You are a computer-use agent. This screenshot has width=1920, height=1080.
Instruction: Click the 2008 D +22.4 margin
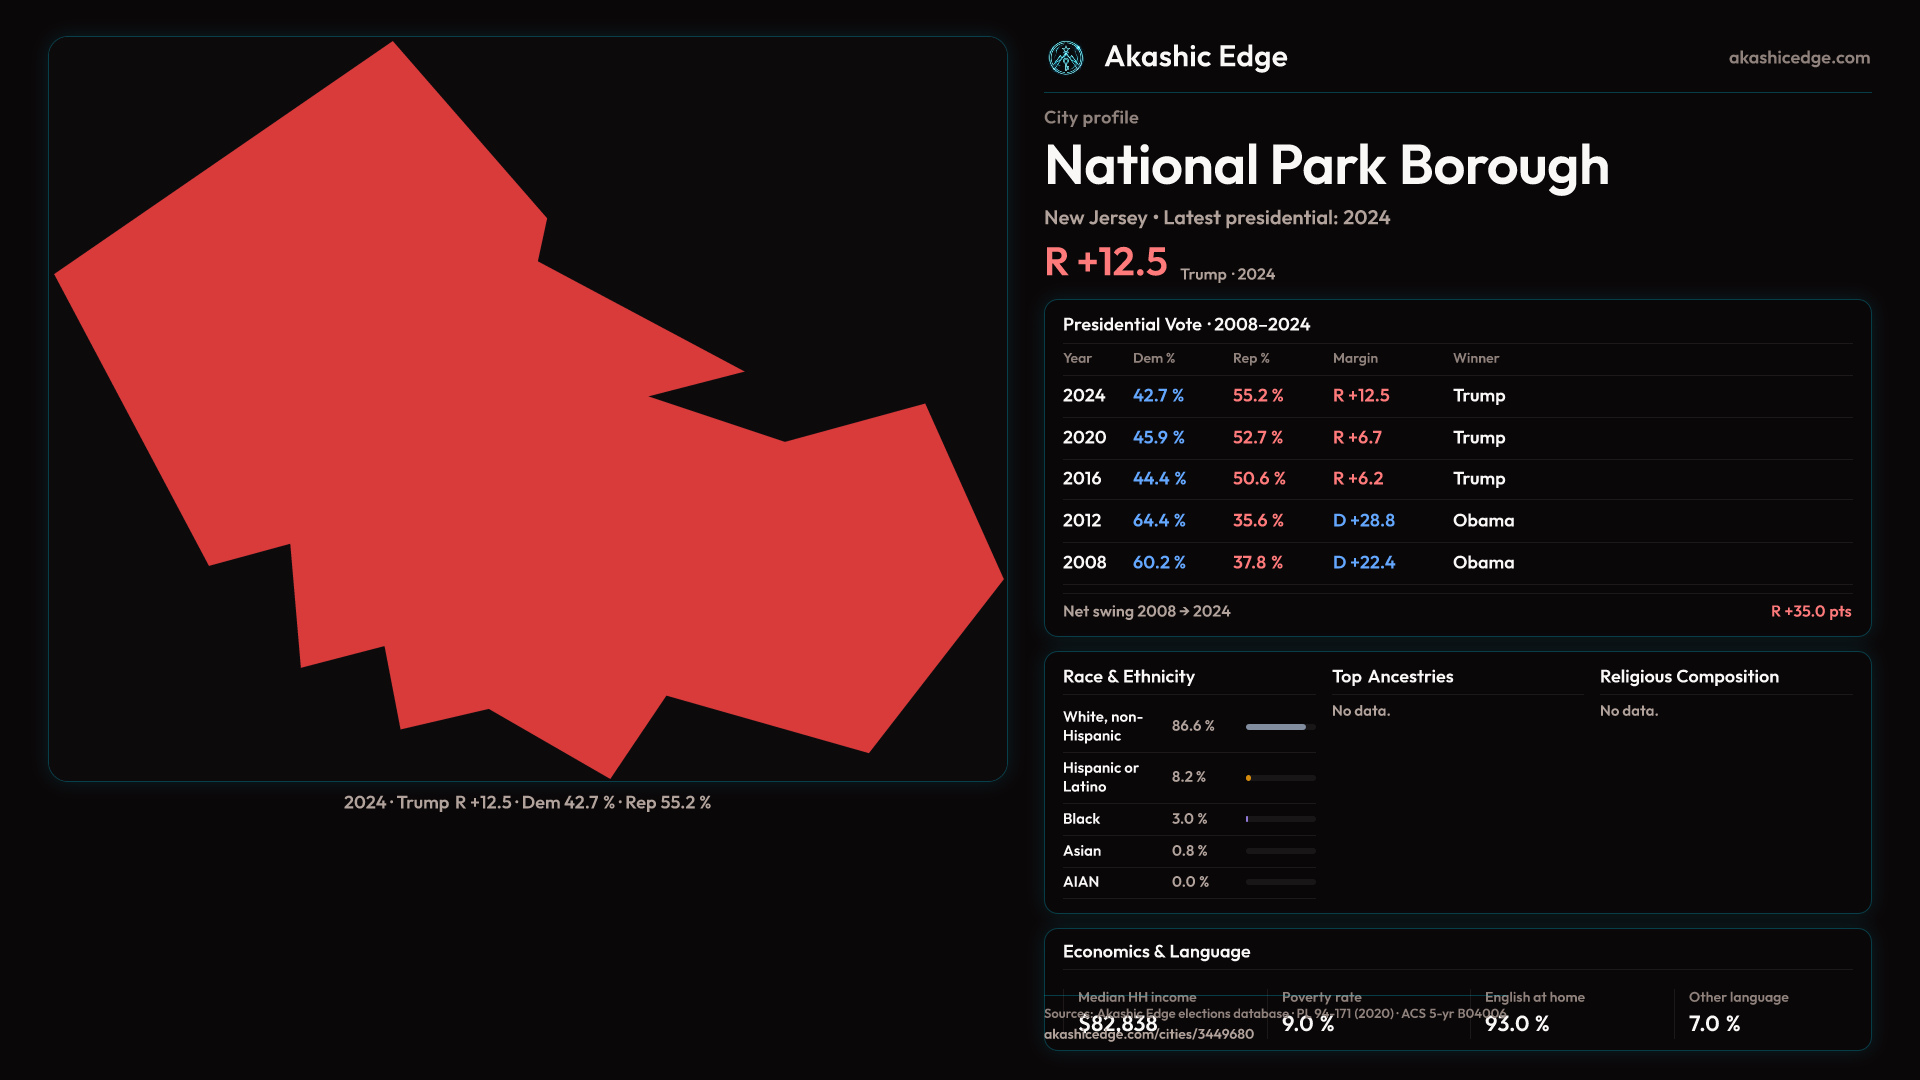point(1363,563)
